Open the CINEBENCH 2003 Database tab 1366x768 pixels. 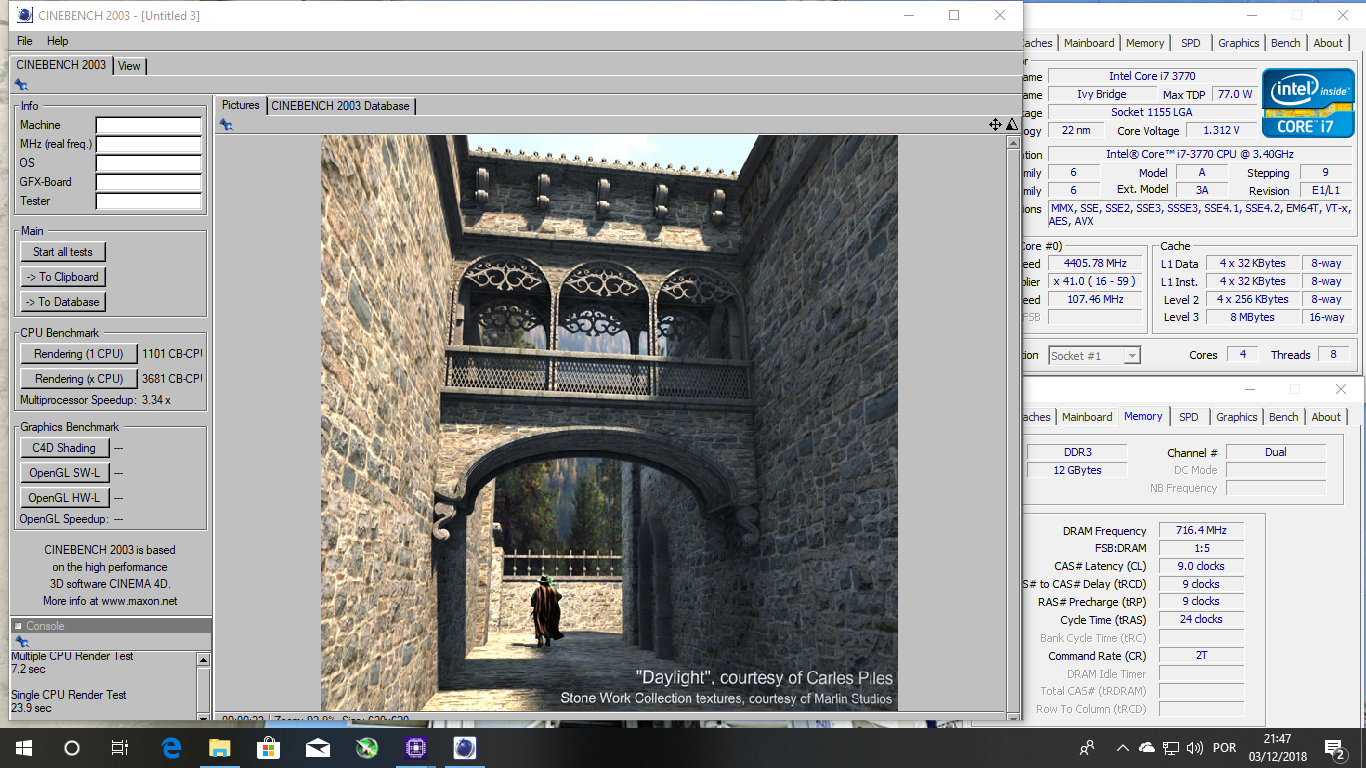click(x=340, y=106)
